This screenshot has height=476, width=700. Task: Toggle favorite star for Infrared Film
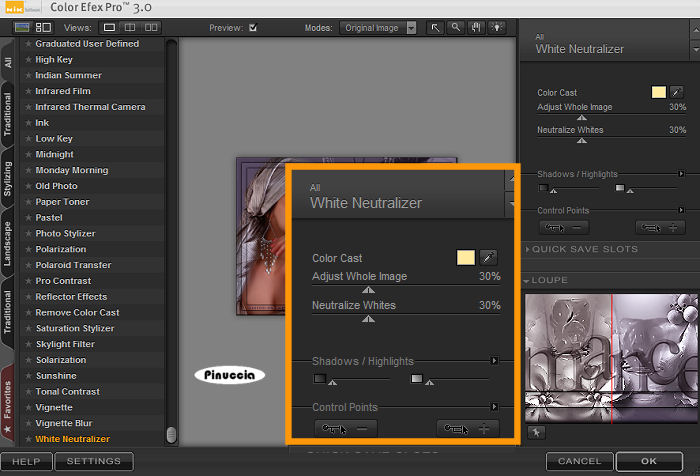click(29, 91)
